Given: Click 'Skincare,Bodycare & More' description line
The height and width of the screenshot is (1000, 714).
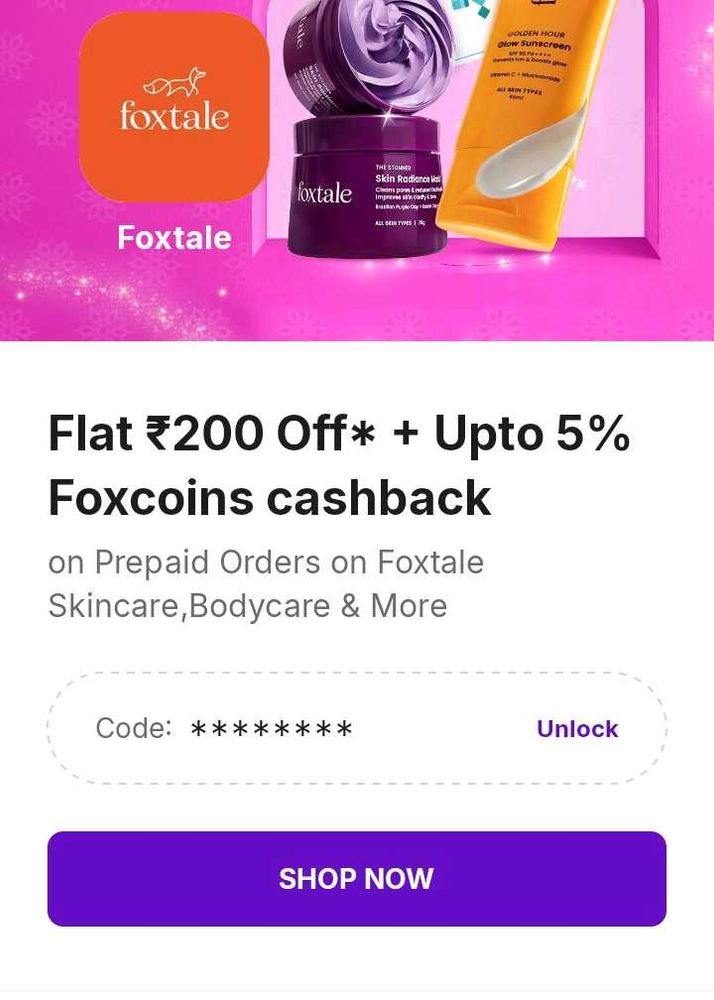Looking at the screenshot, I should (x=248, y=606).
